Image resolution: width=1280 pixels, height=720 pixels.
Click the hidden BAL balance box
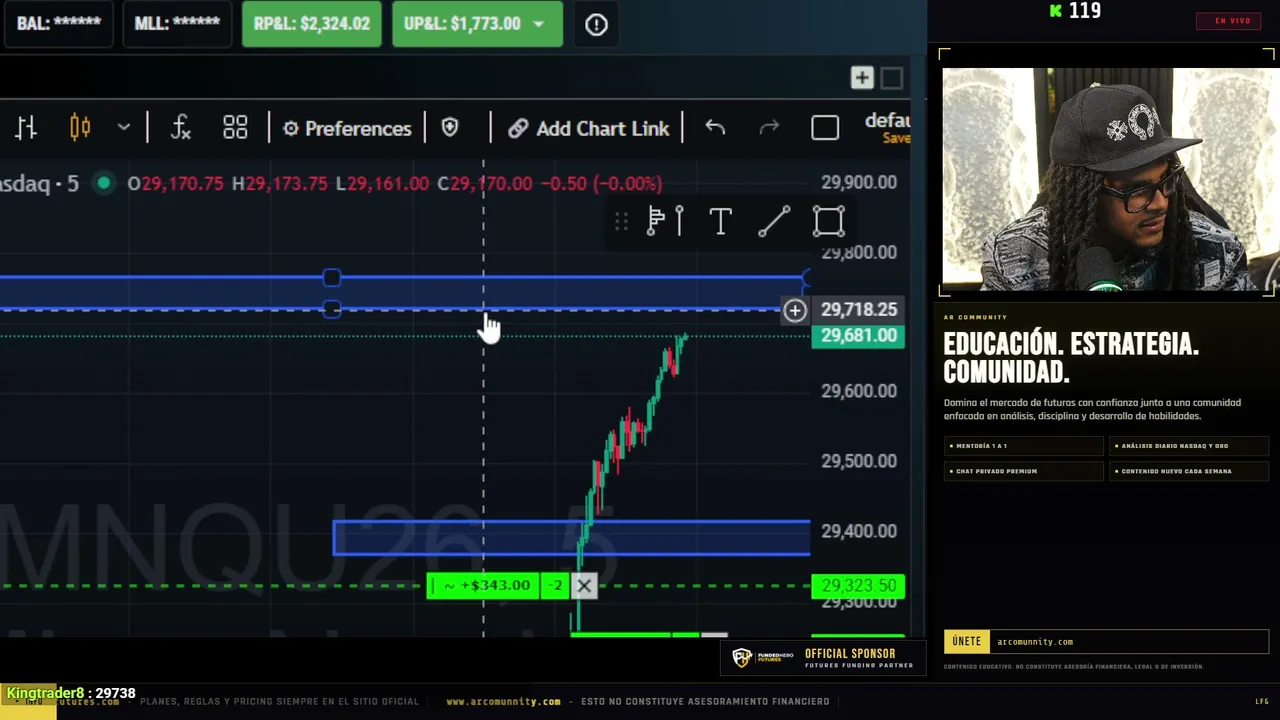(x=59, y=24)
